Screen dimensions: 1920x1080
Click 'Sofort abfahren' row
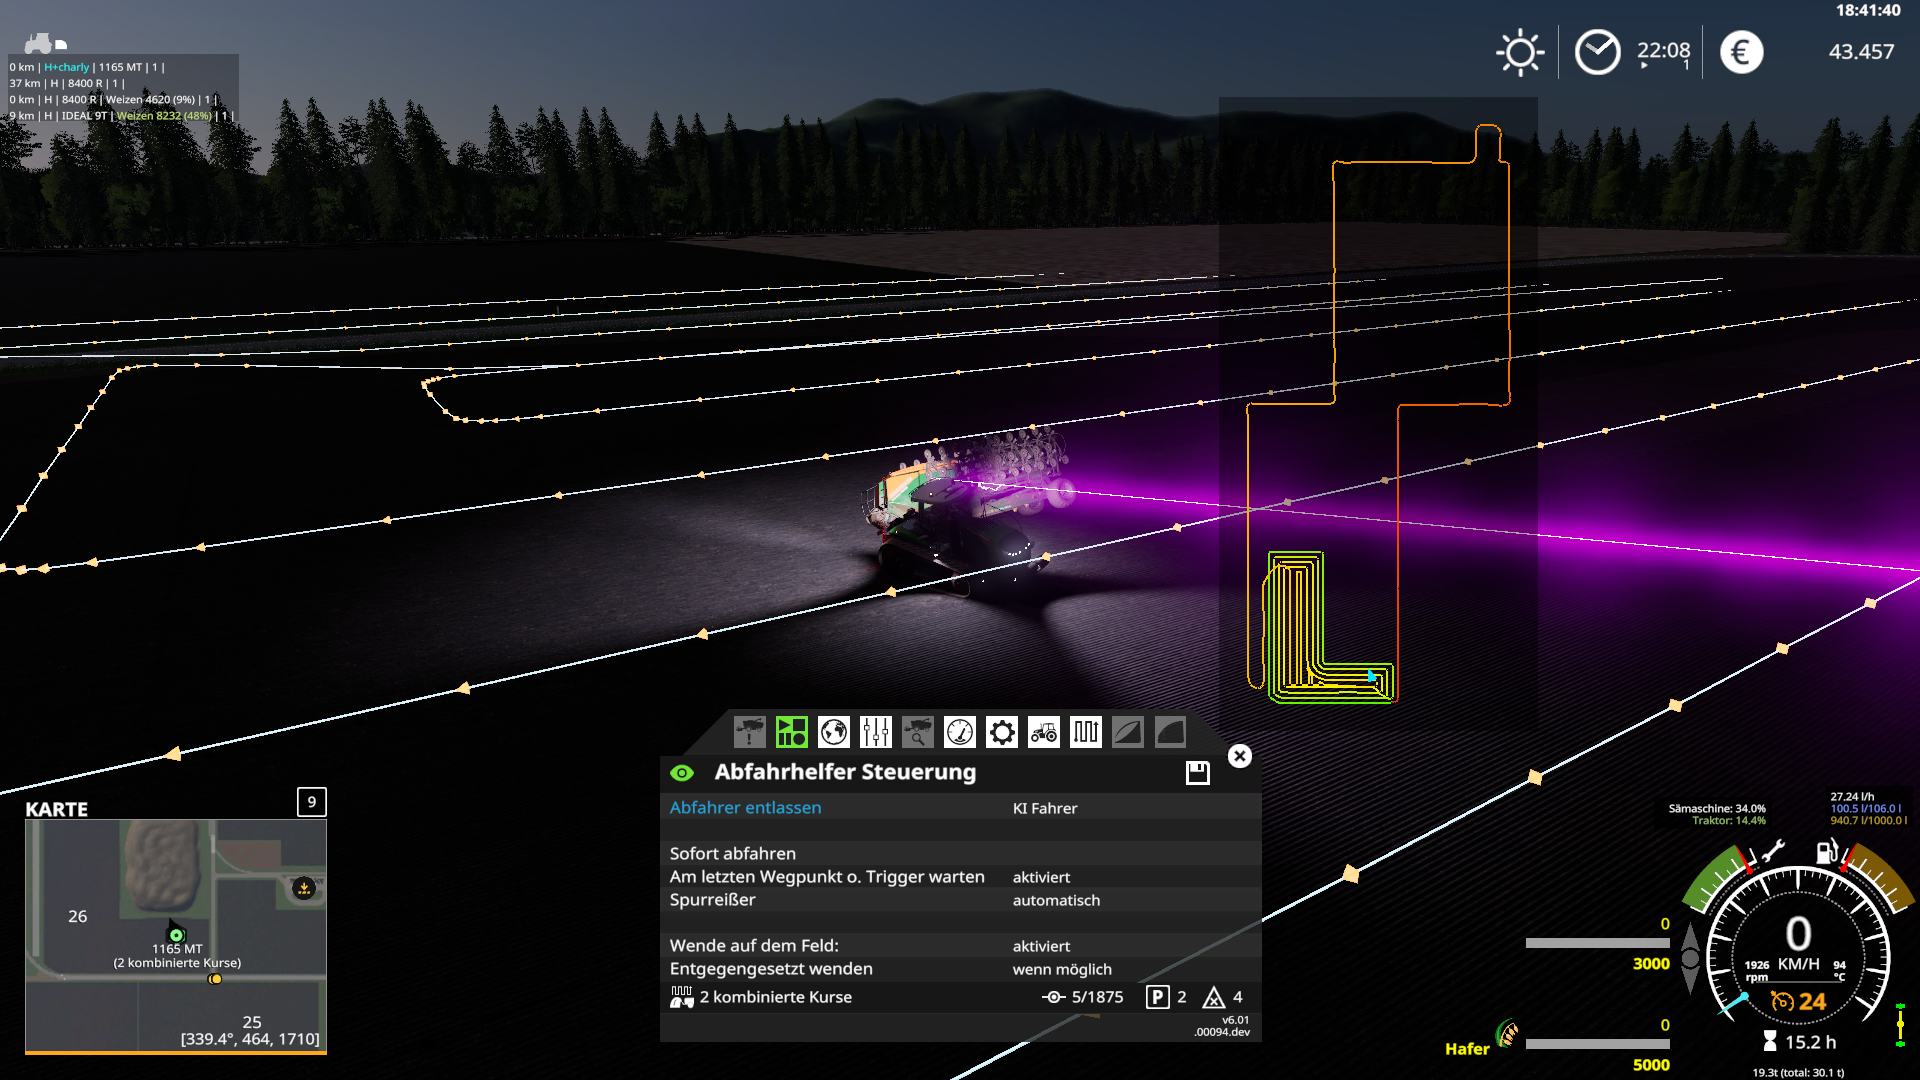pos(732,853)
